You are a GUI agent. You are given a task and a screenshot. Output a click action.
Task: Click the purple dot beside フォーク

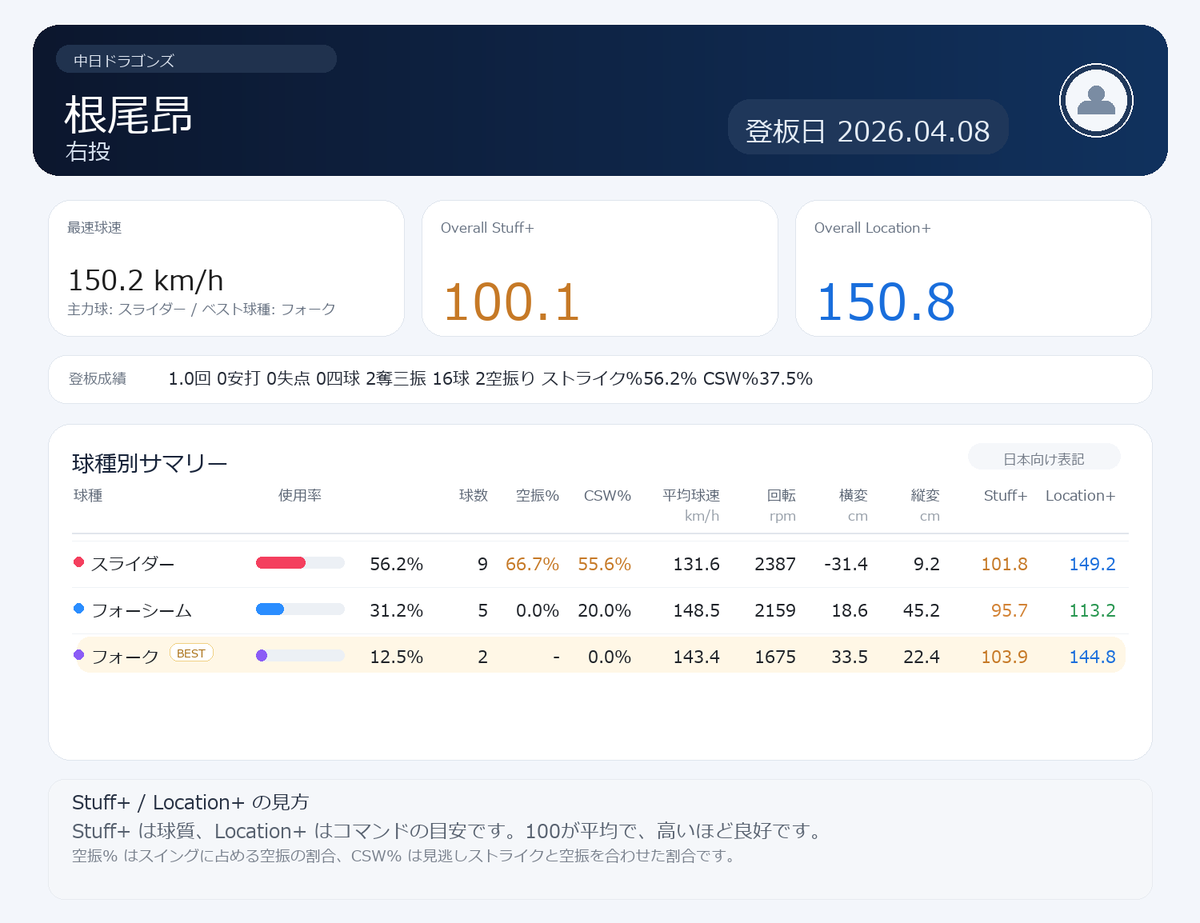pyautogui.click(x=79, y=655)
